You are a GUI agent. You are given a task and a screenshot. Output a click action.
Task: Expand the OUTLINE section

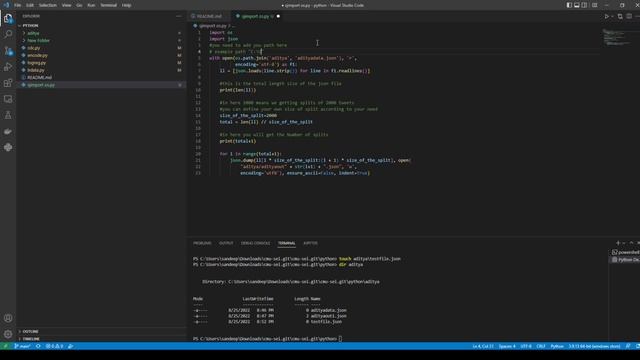pos(101,331)
